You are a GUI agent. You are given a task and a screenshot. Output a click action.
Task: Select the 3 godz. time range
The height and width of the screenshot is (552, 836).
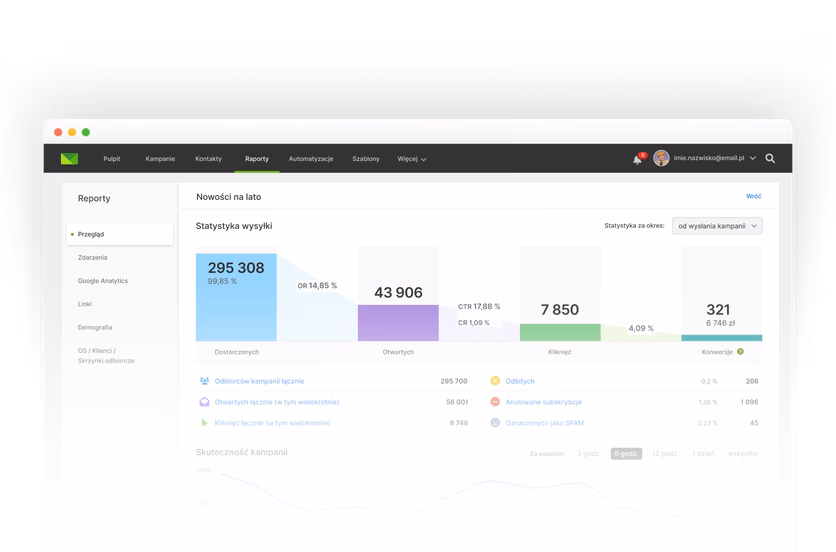(x=589, y=453)
